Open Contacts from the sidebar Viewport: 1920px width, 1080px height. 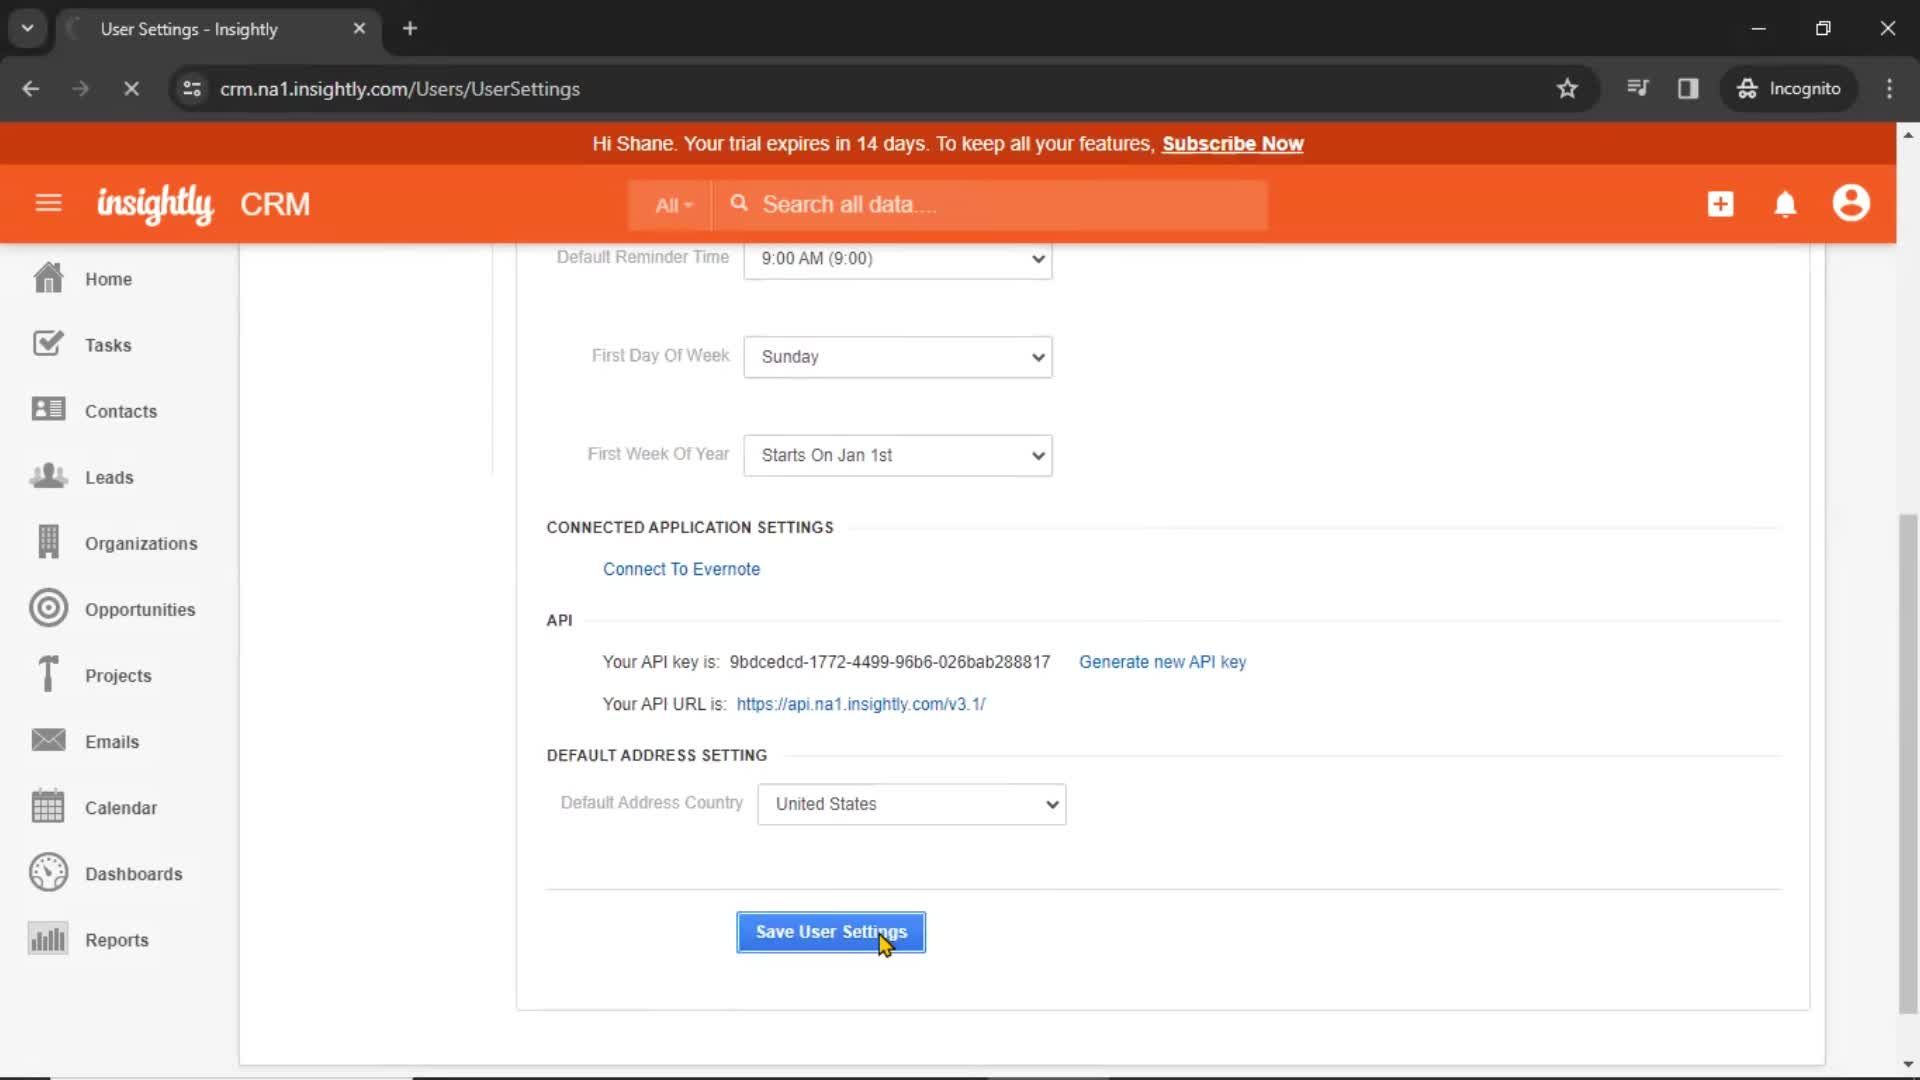[121, 411]
